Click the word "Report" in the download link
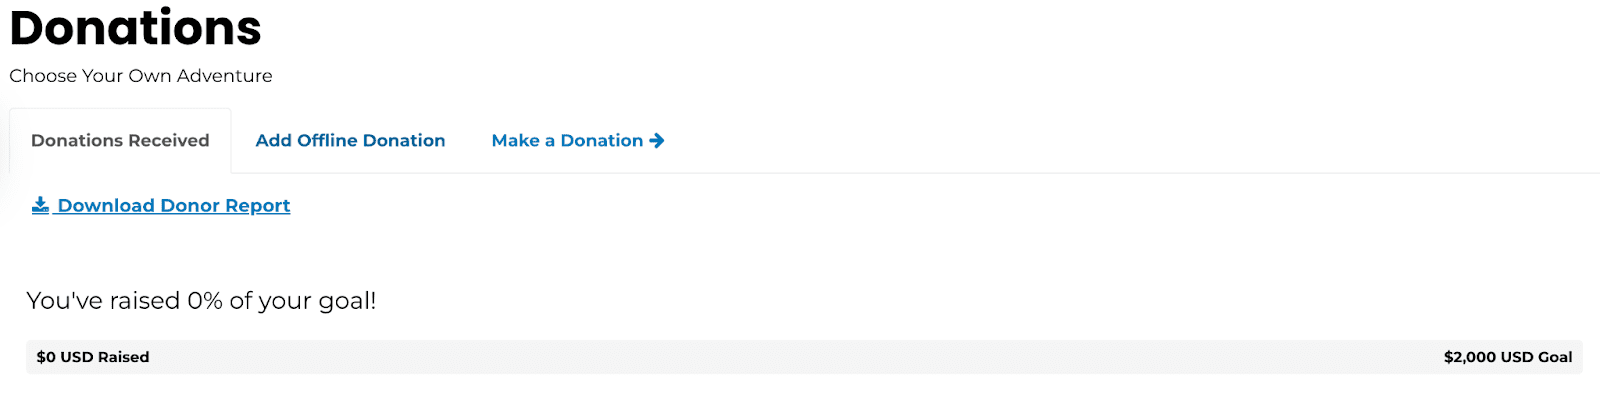This screenshot has width=1600, height=412. pyautogui.click(x=257, y=206)
